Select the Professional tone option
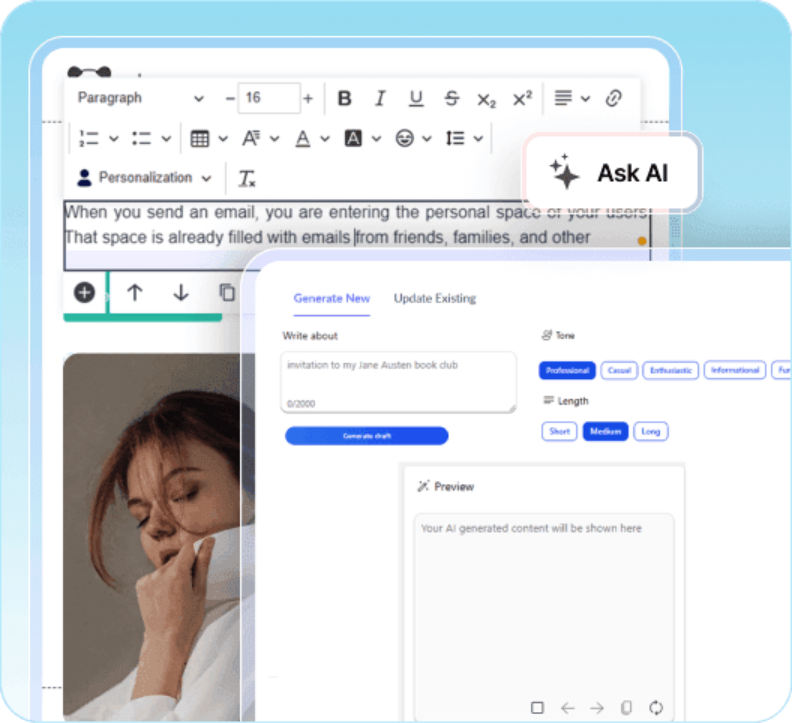 tap(567, 370)
